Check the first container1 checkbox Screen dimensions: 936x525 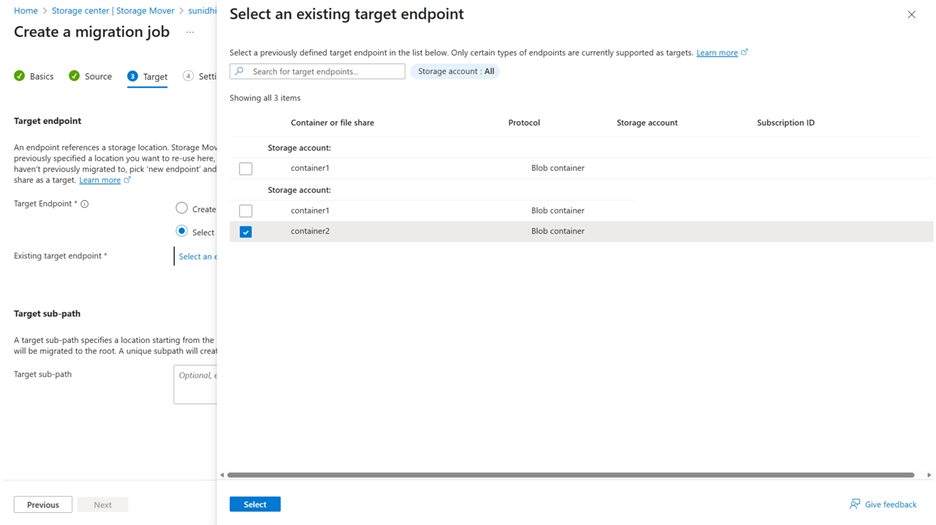pyautogui.click(x=246, y=169)
